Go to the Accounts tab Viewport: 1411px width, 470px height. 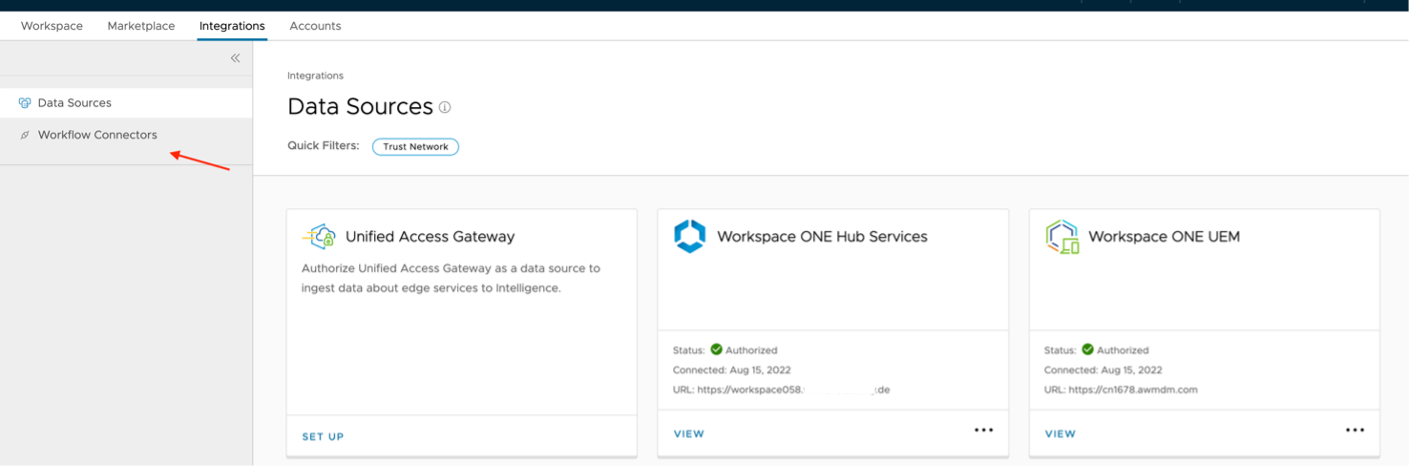point(315,26)
